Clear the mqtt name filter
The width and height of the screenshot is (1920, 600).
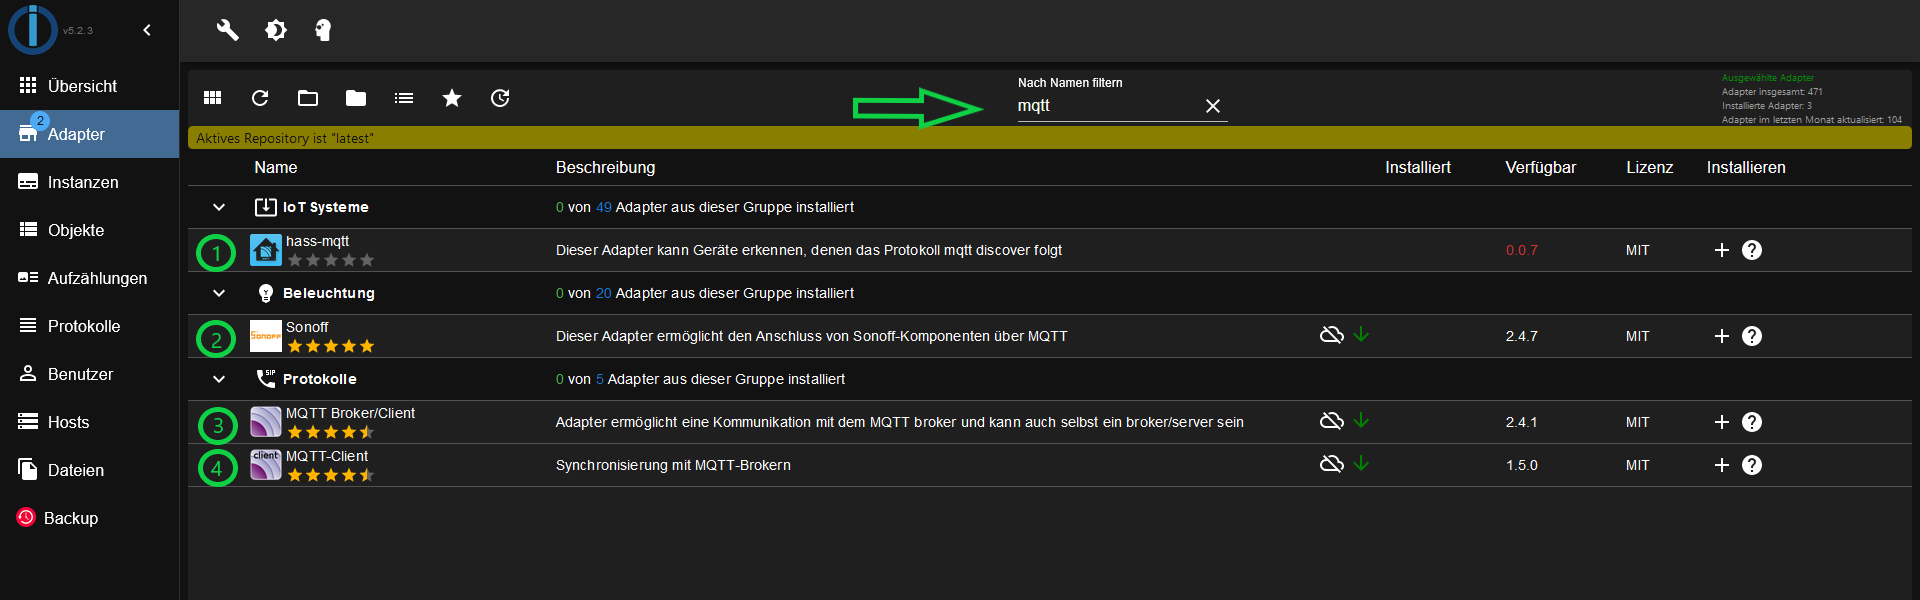(x=1213, y=106)
